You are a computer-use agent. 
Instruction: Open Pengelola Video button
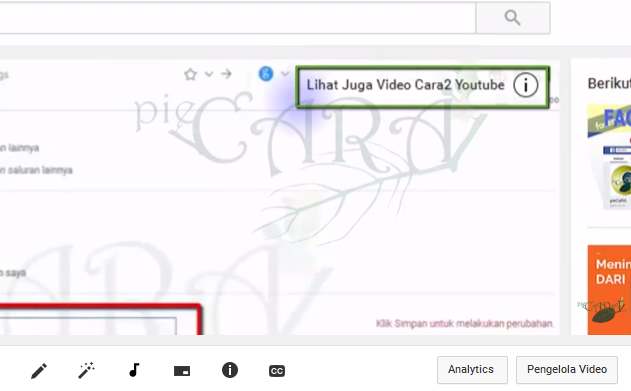point(567,370)
